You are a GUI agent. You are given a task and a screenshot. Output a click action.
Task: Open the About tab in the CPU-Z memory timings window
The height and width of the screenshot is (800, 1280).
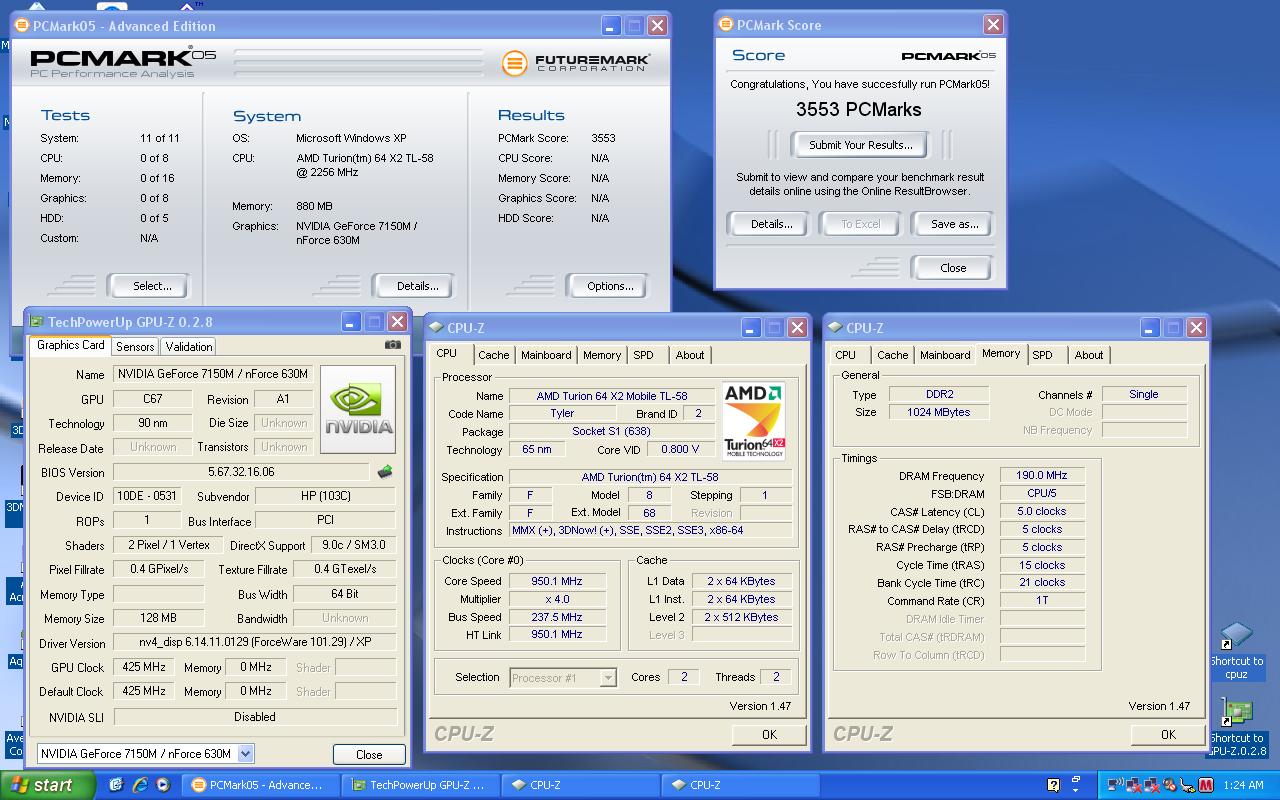coord(1089,355)
